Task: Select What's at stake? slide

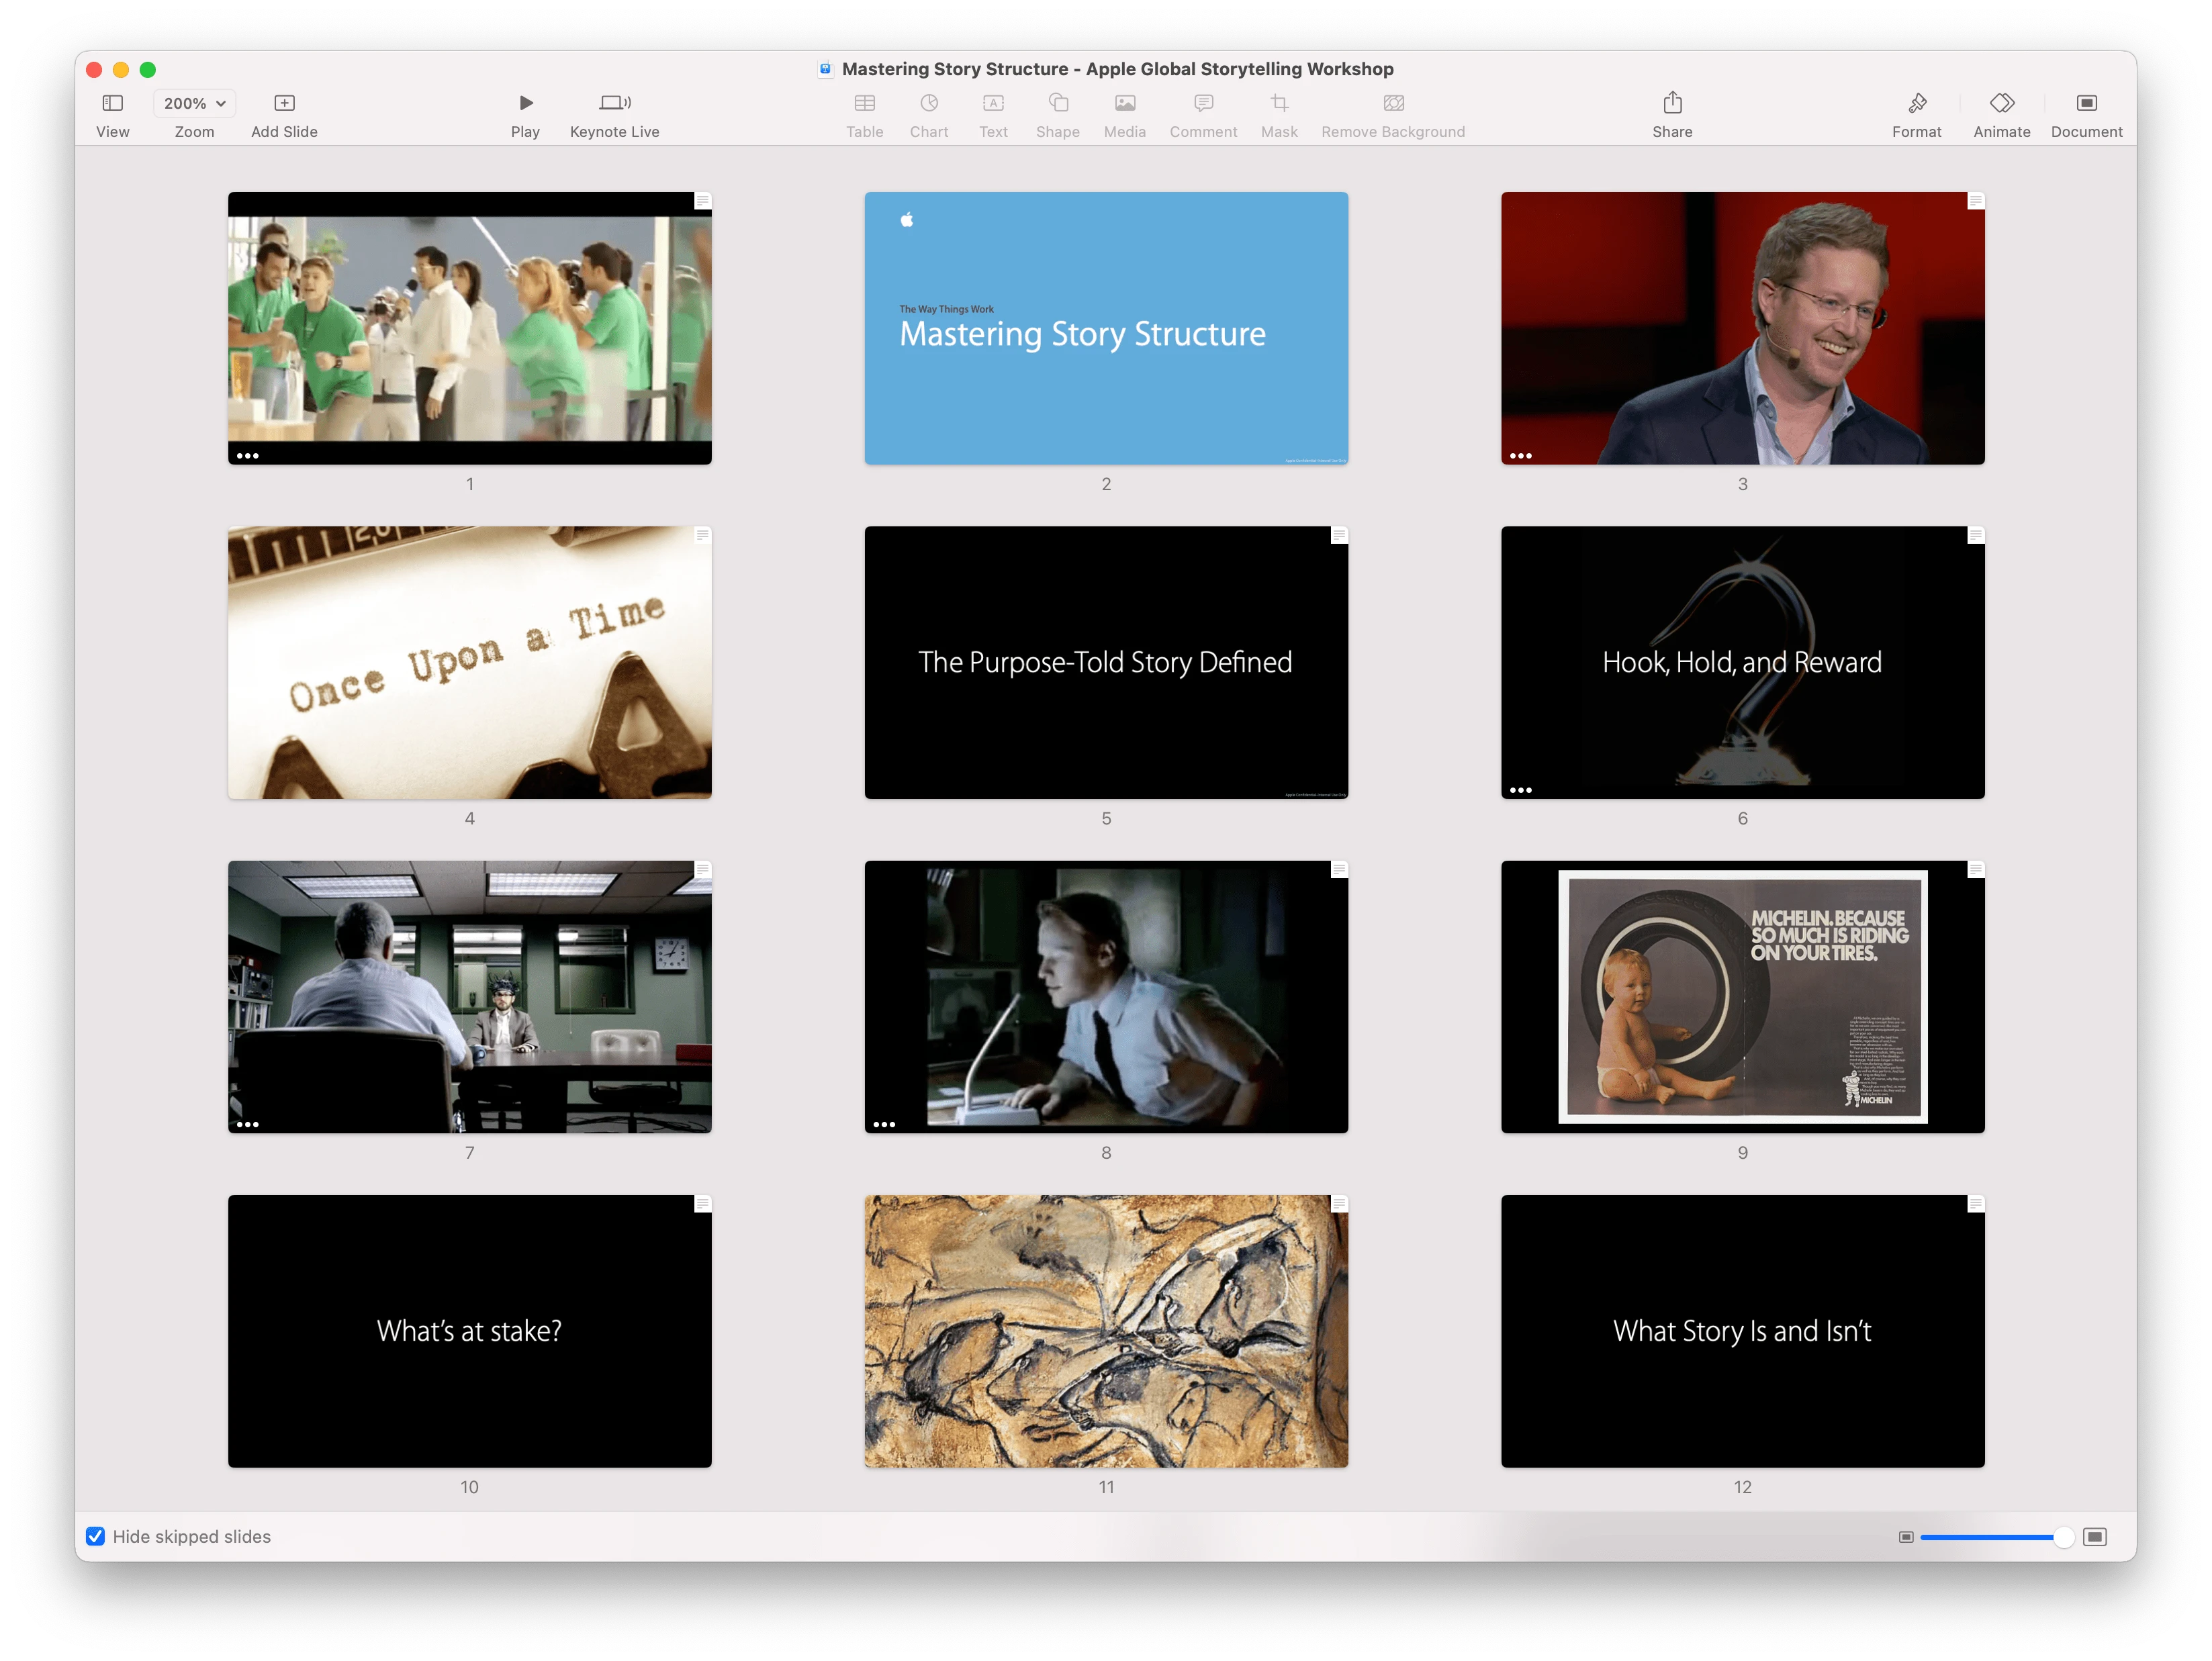Action: point(470,1331)
